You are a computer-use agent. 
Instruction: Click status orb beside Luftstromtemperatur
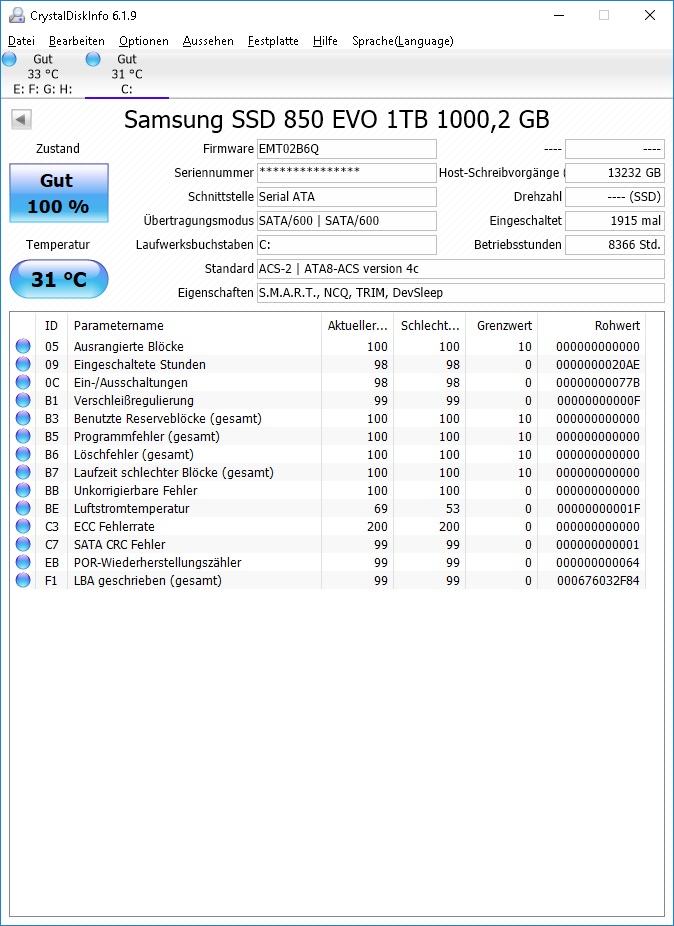23,508
